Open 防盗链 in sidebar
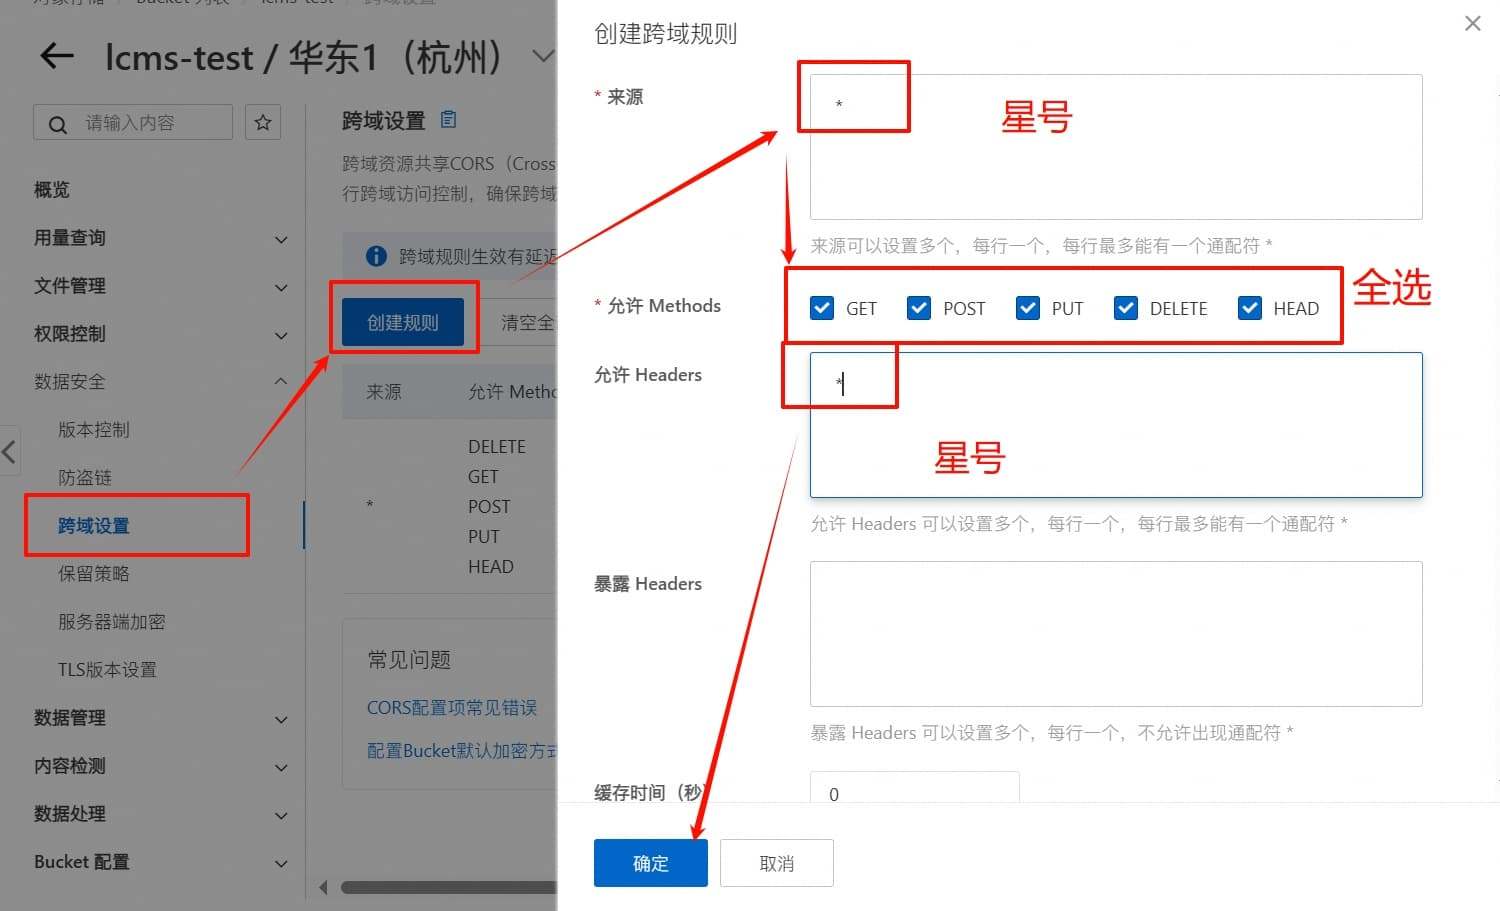The height and width of the screenshot is (911, 1500). pos(85,478)
